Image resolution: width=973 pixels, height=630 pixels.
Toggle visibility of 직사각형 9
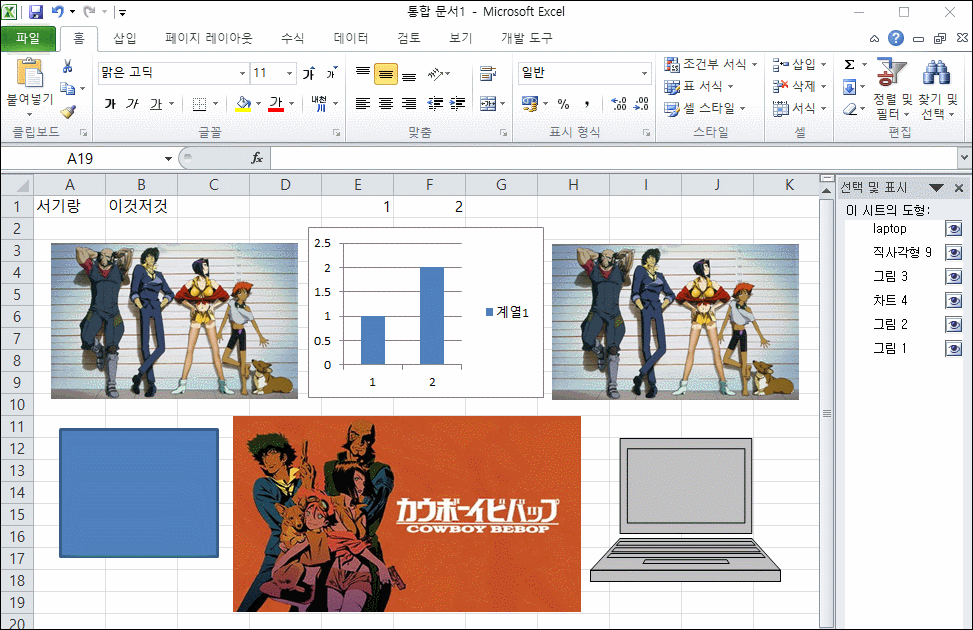point(953,253)
